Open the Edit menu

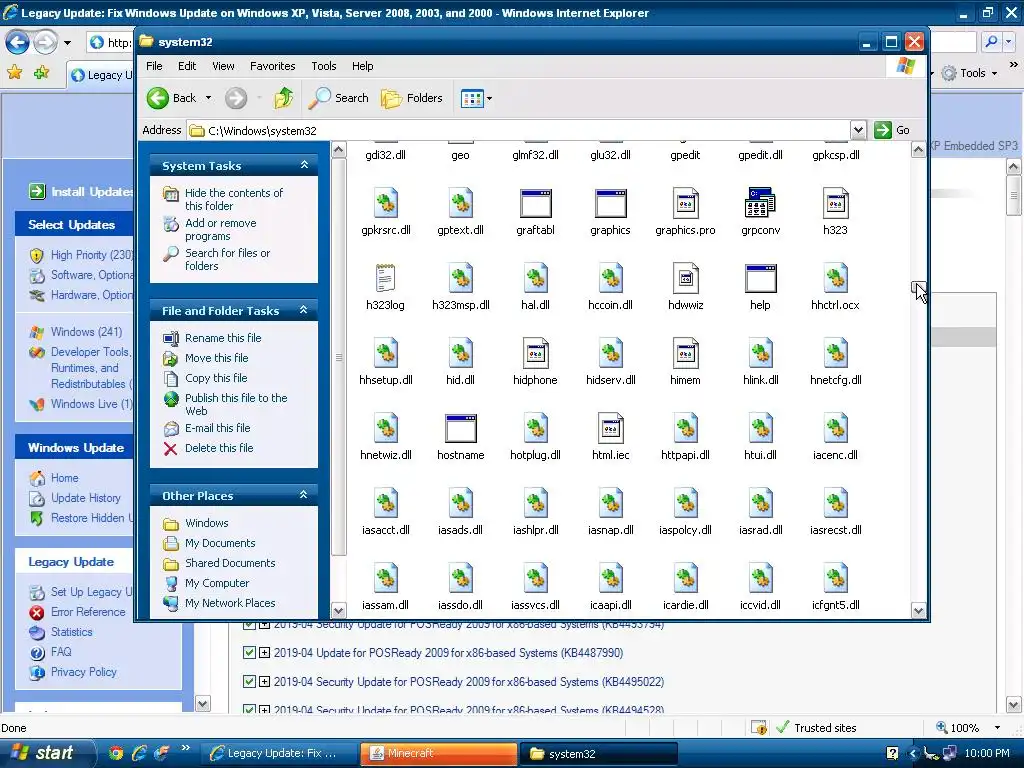coord(187,66)
